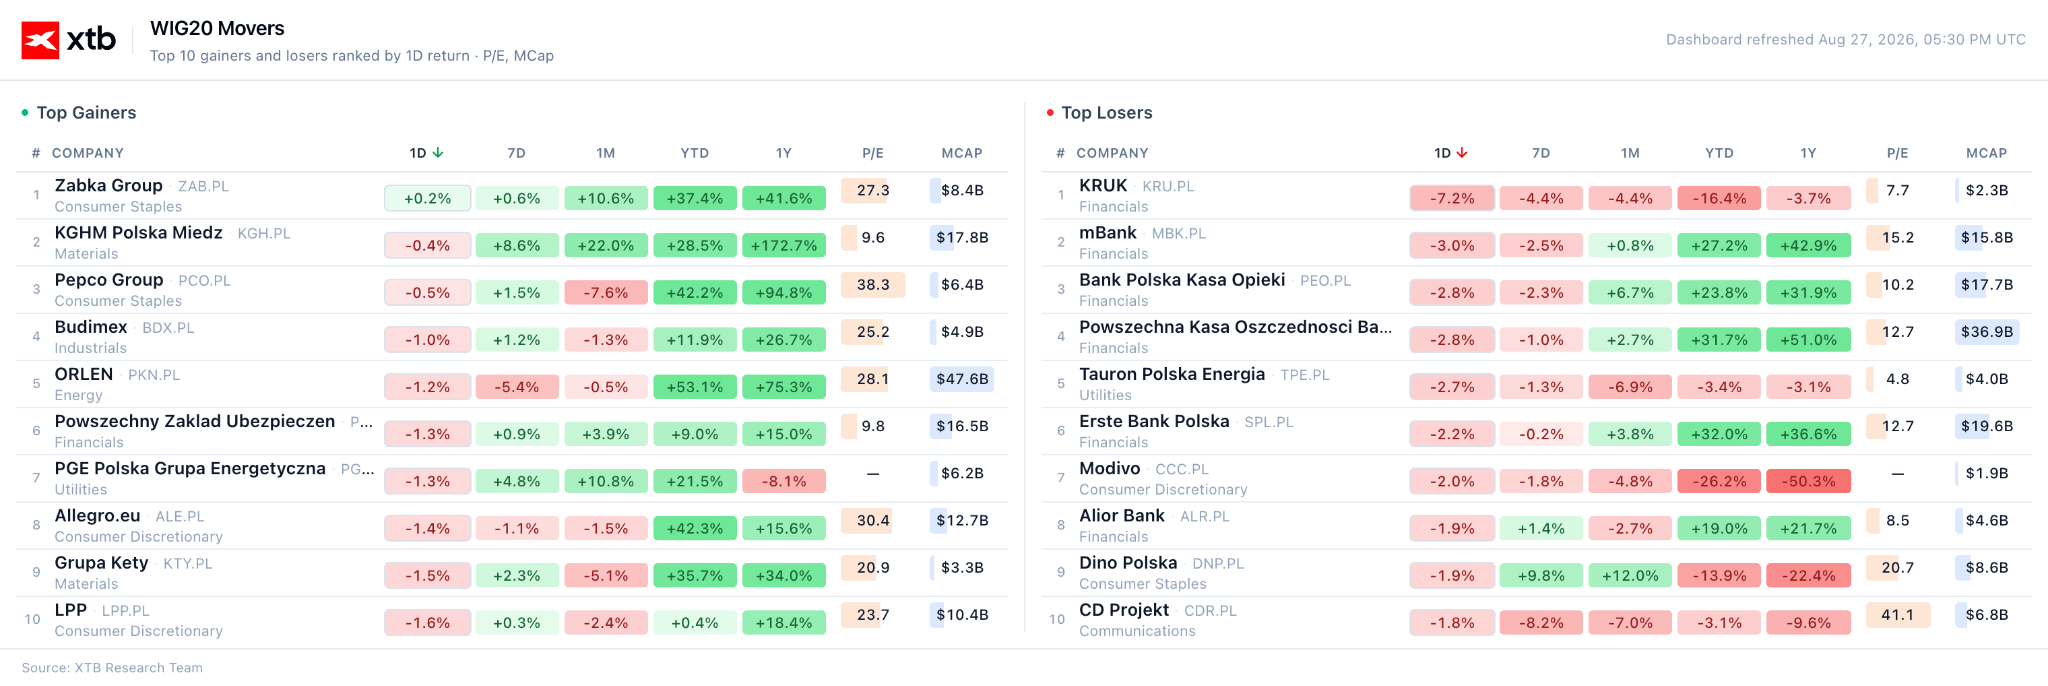The height and width of the screenshot is (686, 2048).
Task: Click the red Top Losers dot
Action: pyautogui.click(x=1050, y=113)
